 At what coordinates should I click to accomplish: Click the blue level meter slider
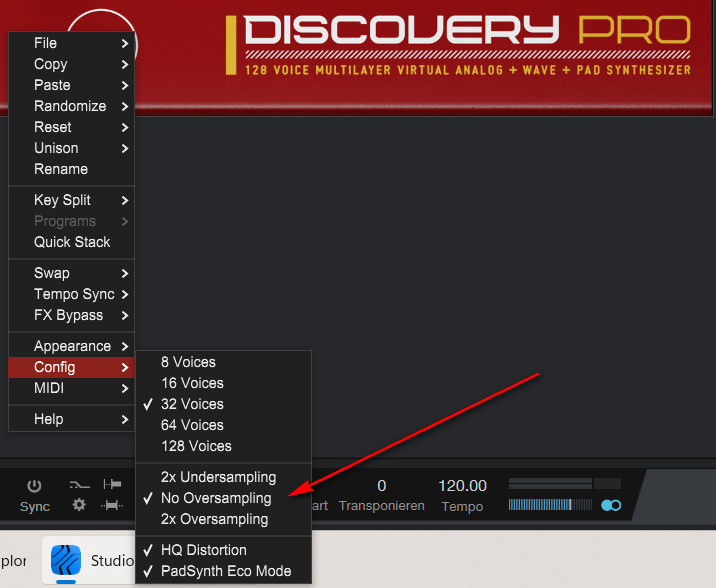[550, 505]
